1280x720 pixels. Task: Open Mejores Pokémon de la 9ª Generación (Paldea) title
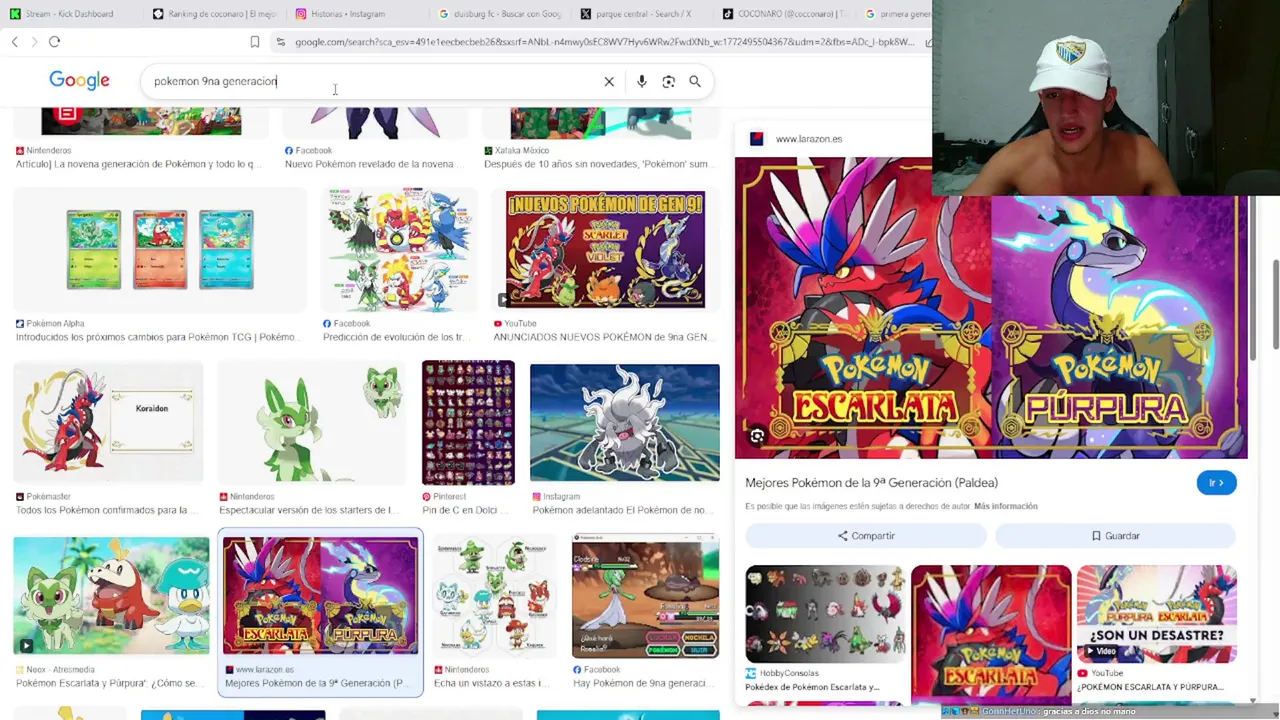[871, 483]
